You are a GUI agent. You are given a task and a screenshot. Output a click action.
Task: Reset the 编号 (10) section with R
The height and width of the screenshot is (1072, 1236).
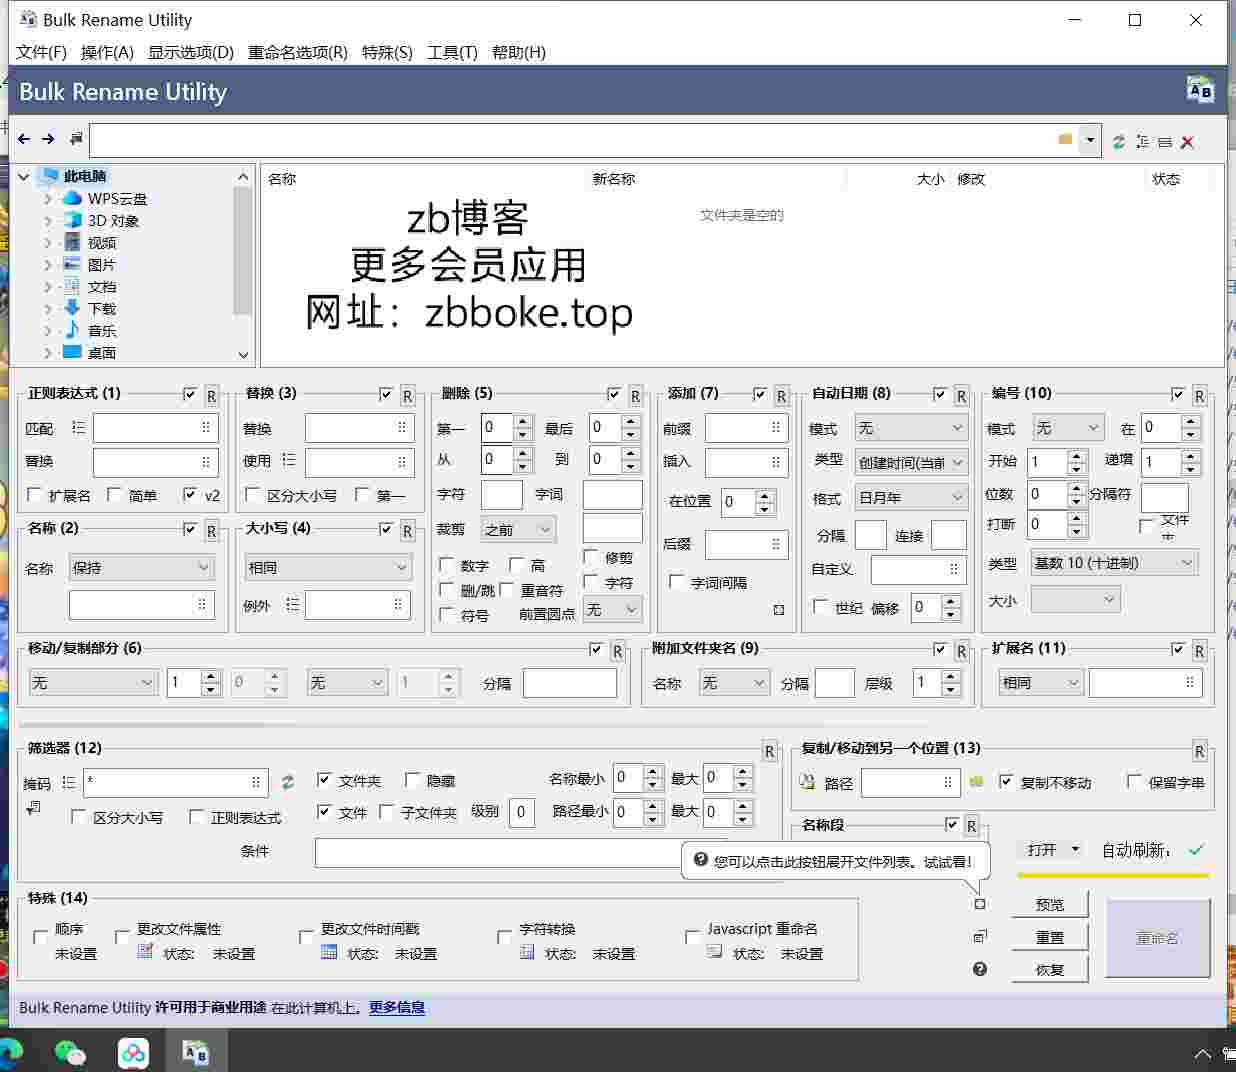tap(1199, 395)
